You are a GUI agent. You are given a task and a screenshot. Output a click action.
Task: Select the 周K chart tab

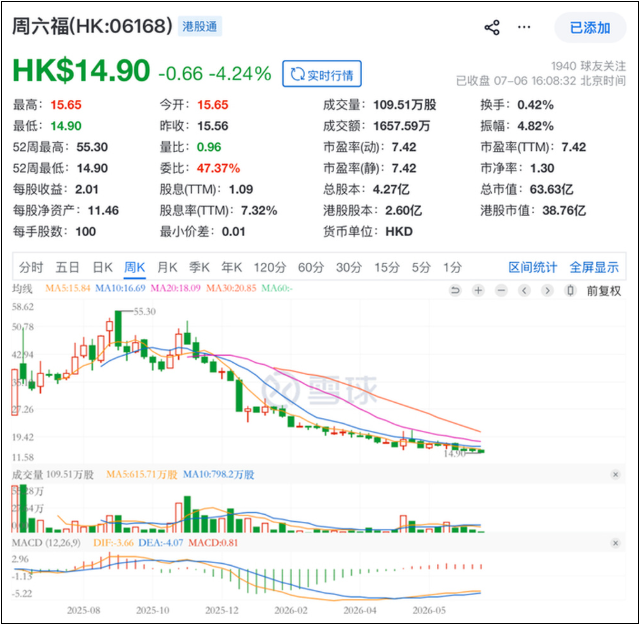(x=134, y=267)
